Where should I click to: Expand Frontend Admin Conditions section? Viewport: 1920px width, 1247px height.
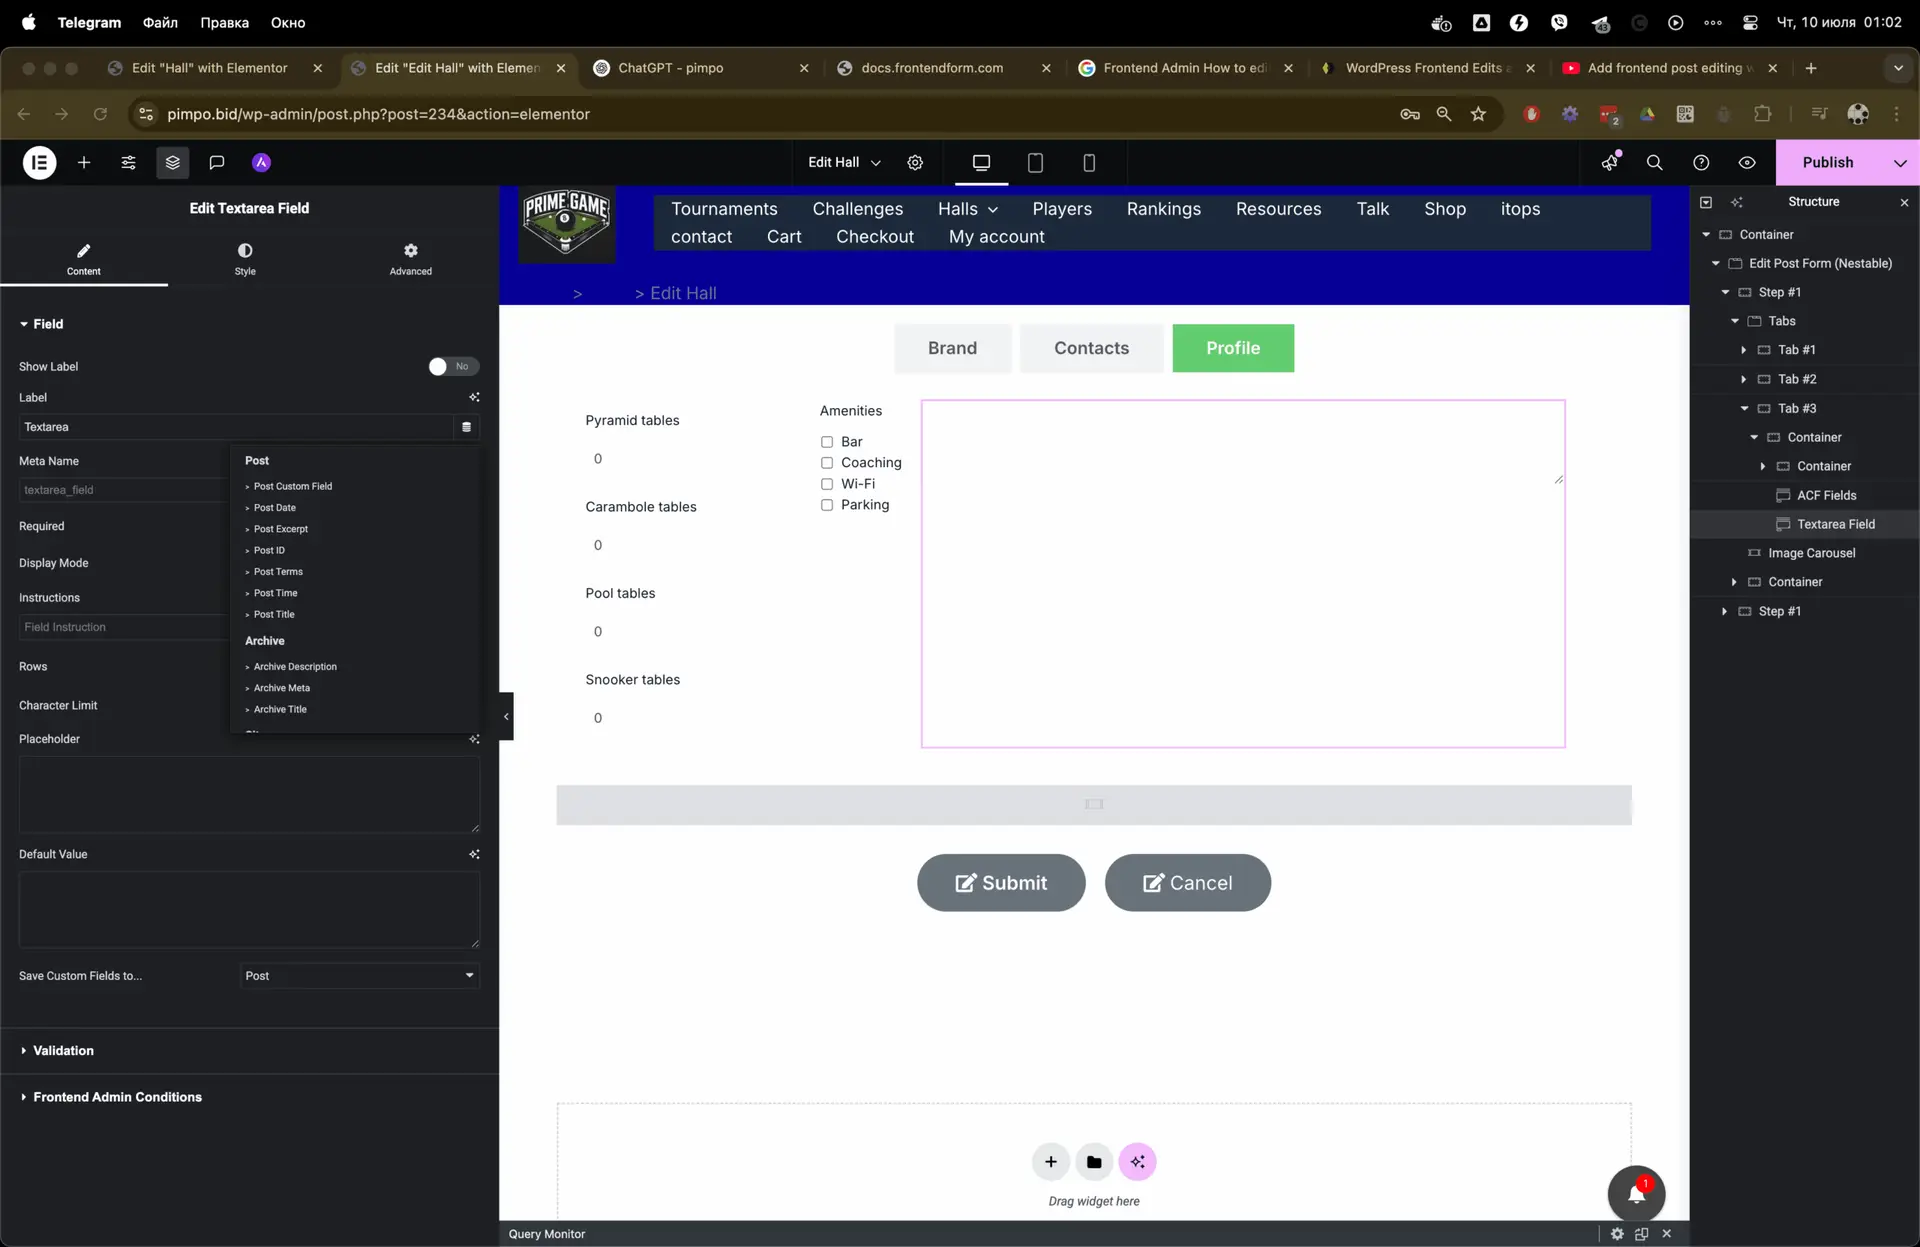[249, 1097]
